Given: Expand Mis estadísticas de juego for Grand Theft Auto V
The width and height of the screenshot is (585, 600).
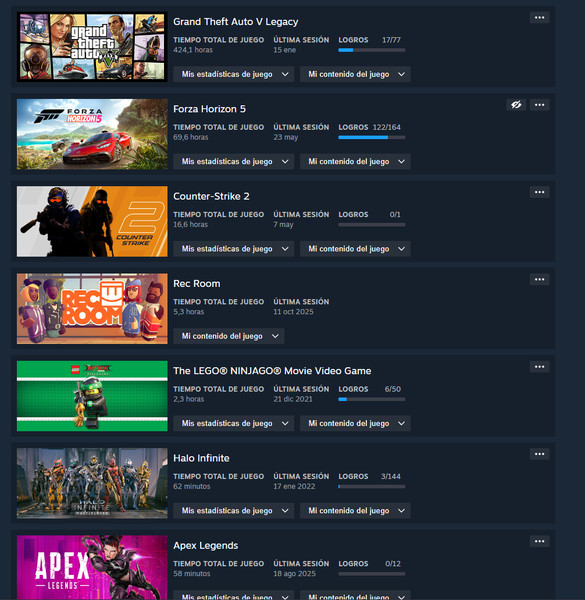Looking at the screenshot, I should [233, 74].
